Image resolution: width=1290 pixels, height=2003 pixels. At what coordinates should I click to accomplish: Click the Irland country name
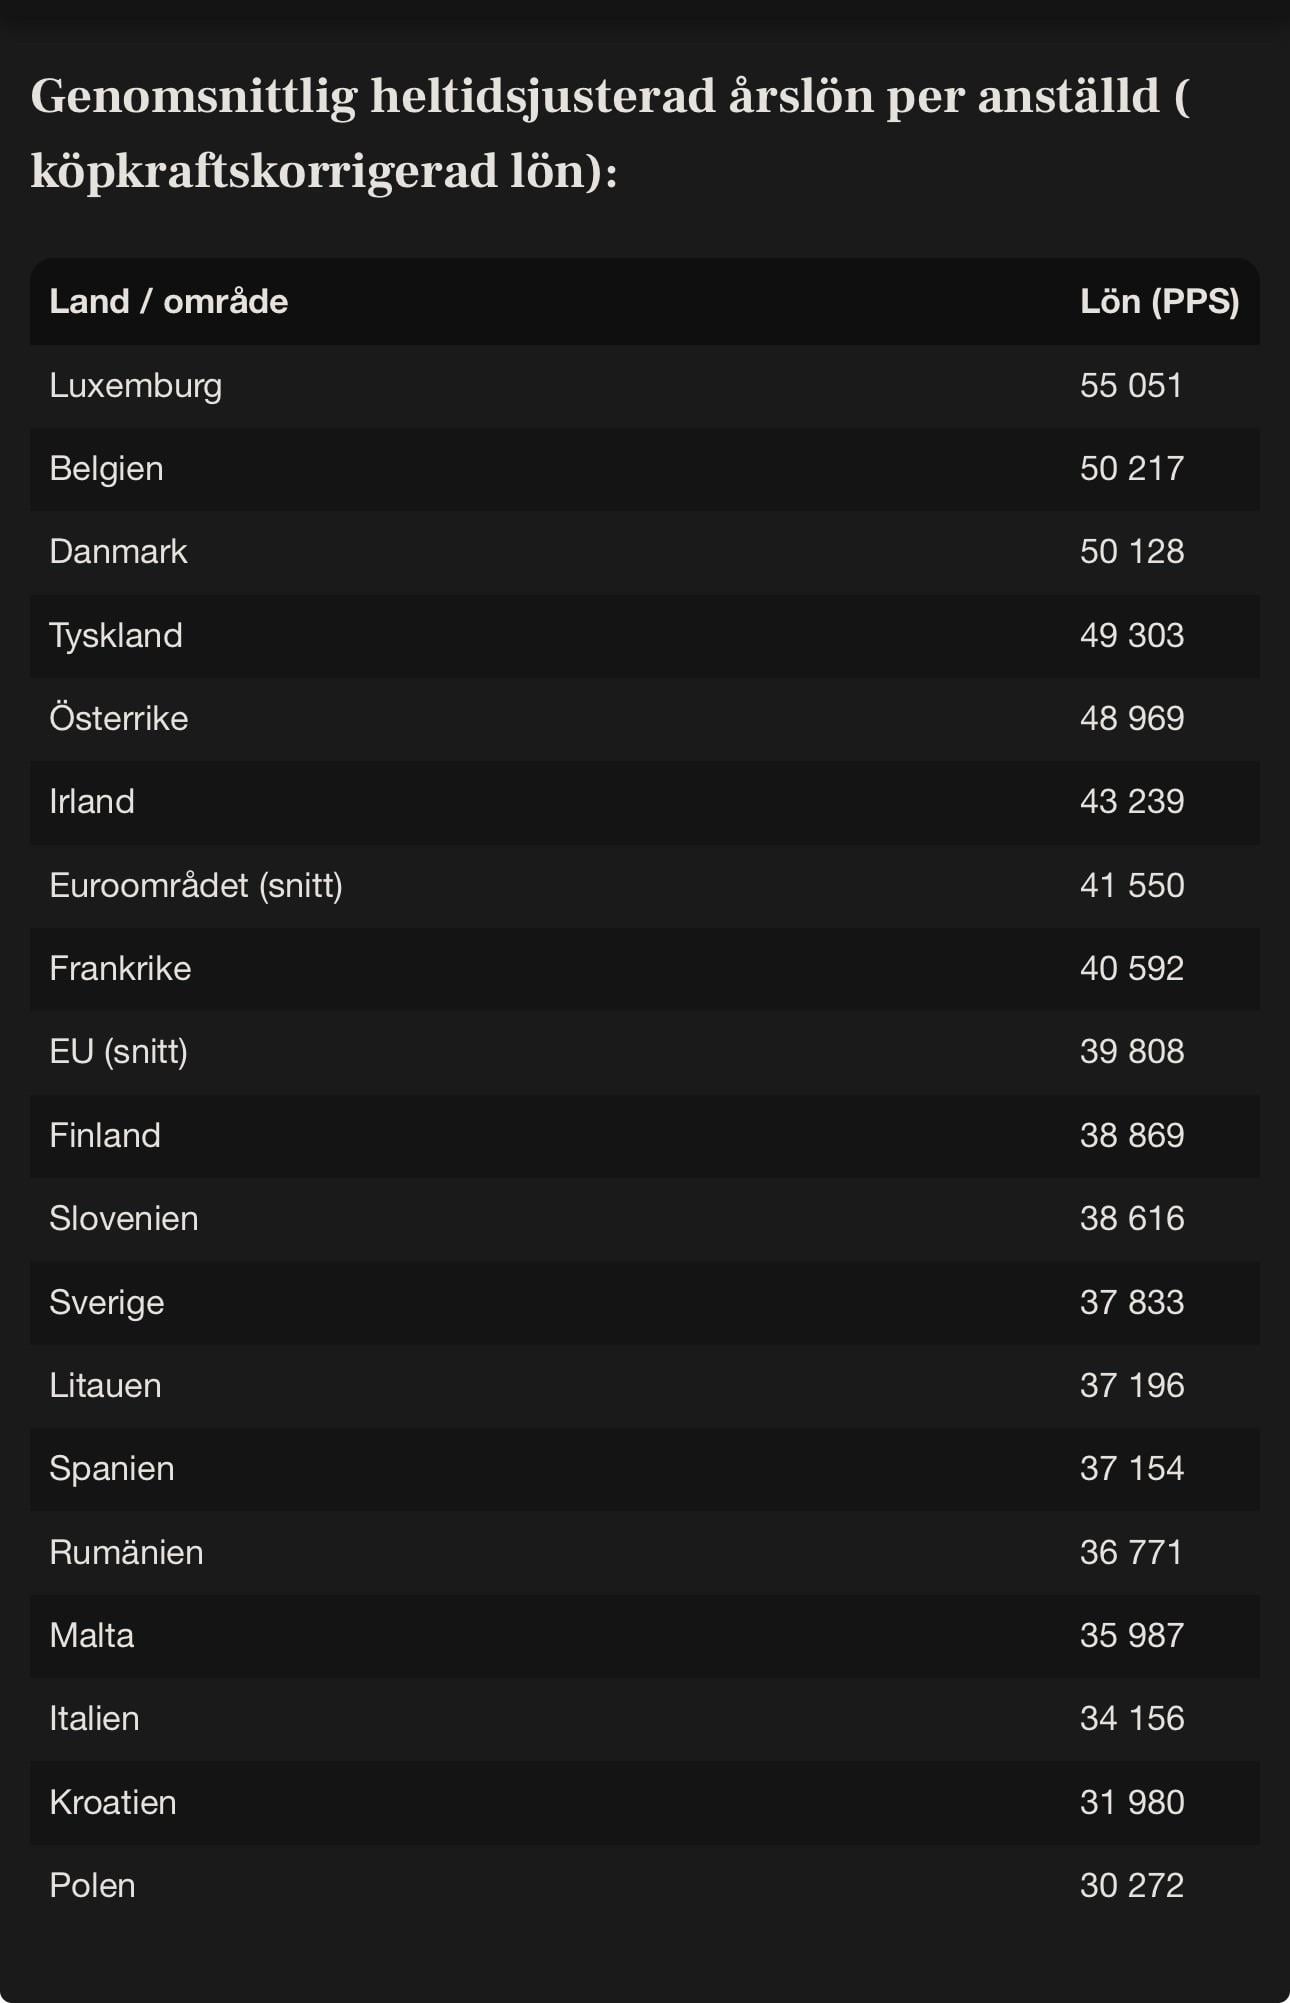(92, 802)
